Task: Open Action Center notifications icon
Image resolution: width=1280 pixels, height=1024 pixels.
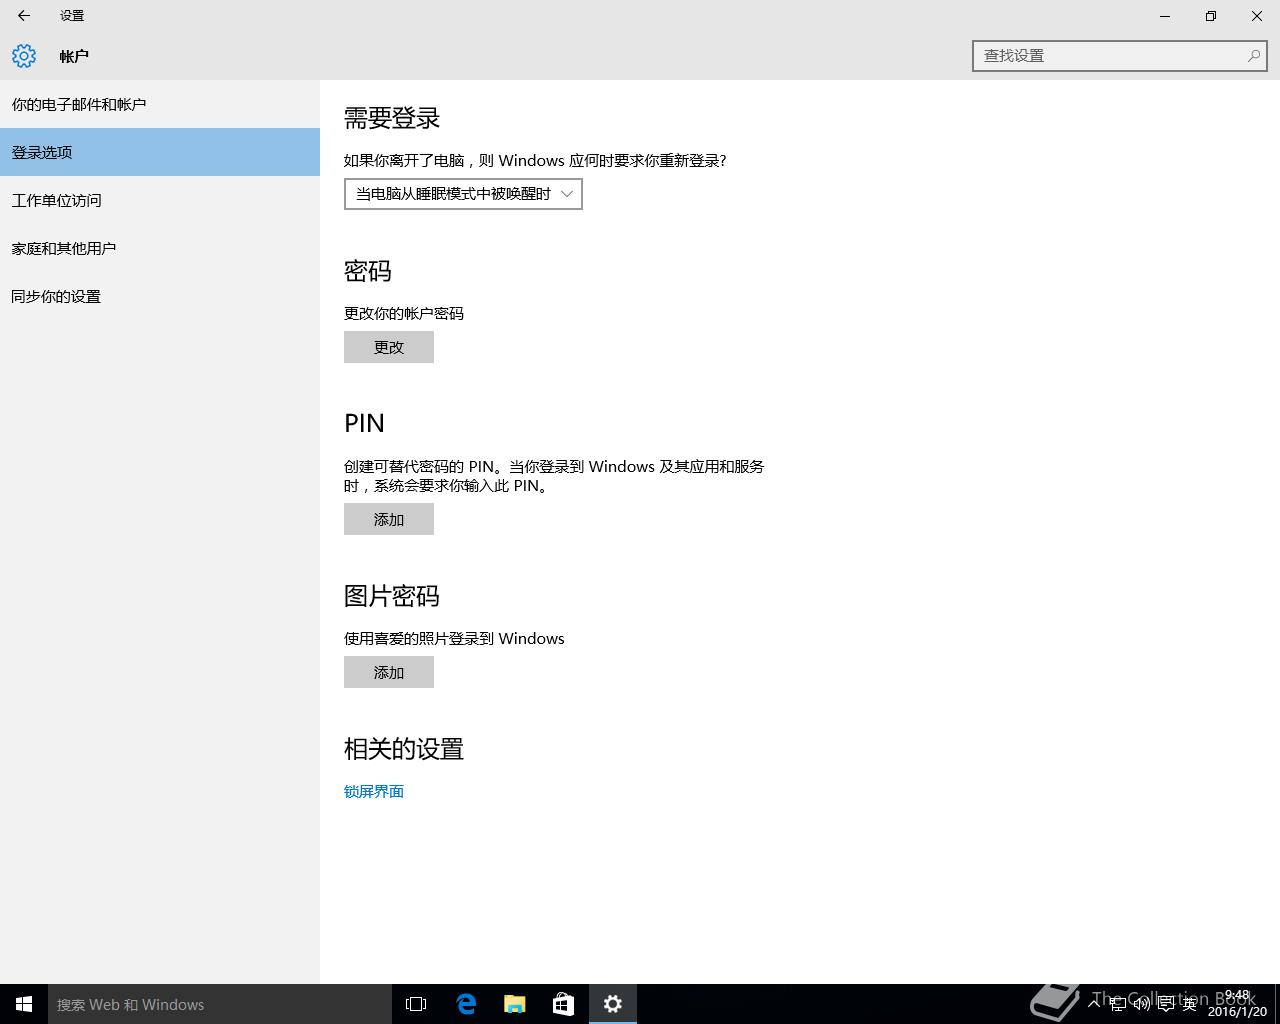Action: tap(1166, 1004)
